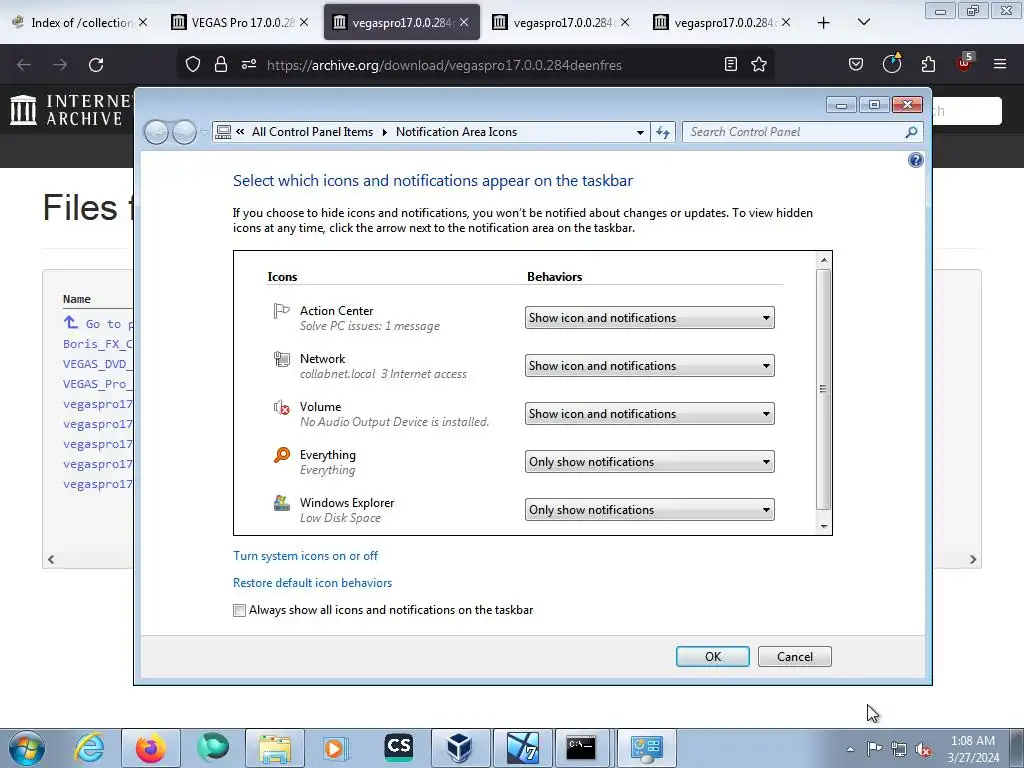1024x768 pixels.
Task: Click the site padlock security icon
Action: click(221, 64)
